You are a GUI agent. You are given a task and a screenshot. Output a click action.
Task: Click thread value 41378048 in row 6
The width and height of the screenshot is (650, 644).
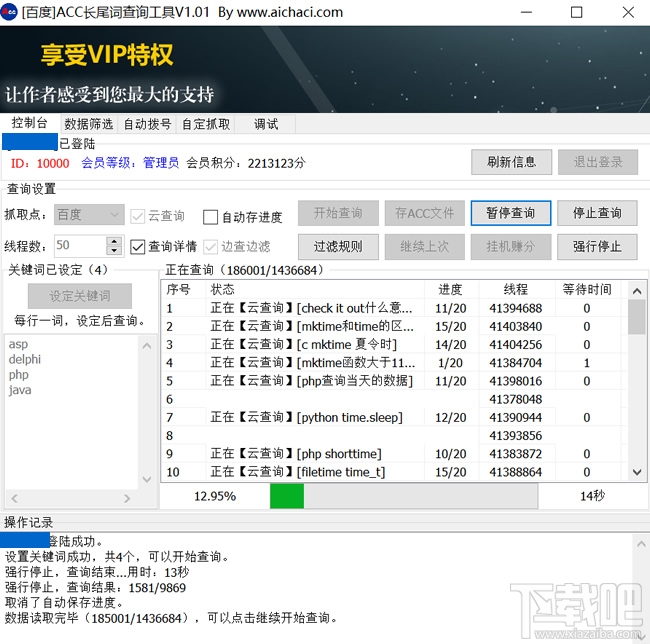click(516, 399)
